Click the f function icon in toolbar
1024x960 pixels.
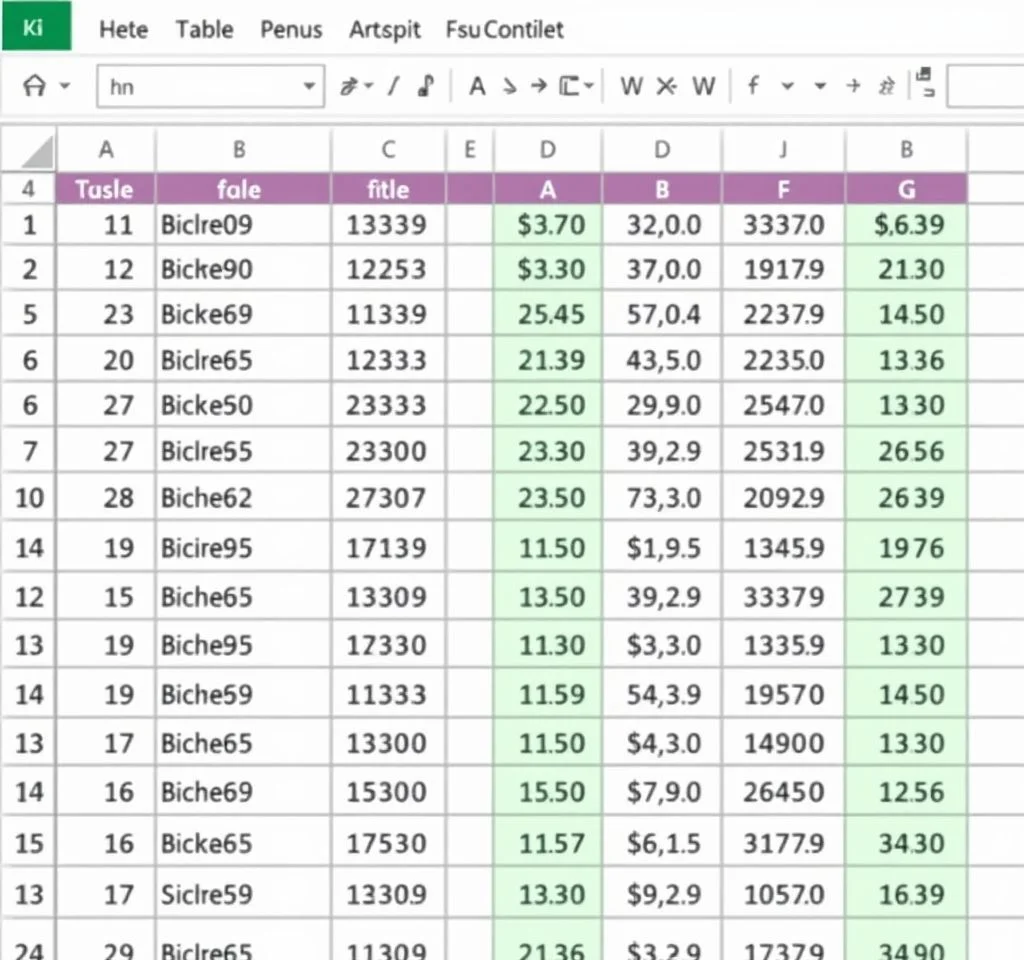point(753,87)
